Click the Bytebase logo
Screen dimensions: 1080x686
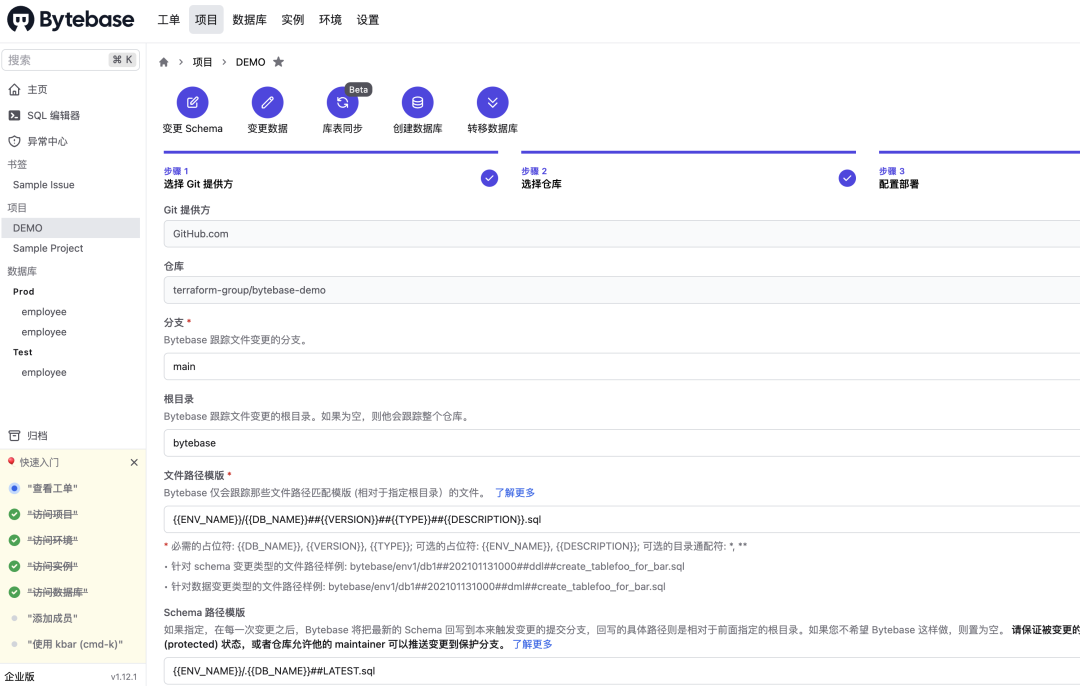(70, 19)
